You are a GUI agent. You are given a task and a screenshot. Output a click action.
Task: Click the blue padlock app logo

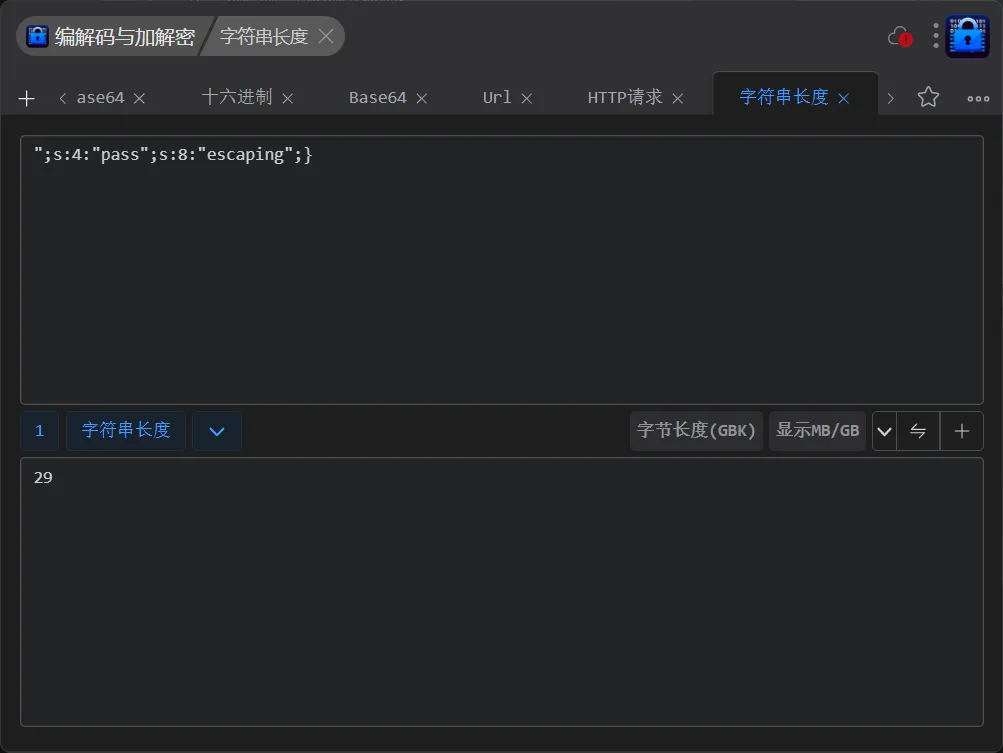[967, 37]
